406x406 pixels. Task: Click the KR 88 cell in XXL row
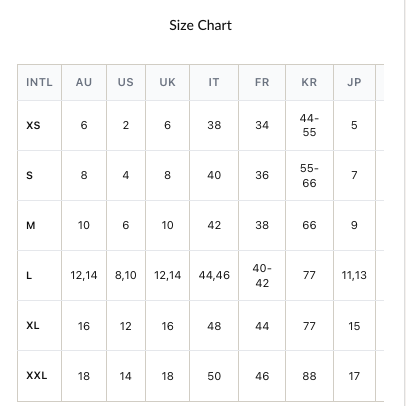pyautogui.click(x=309, y=376)
